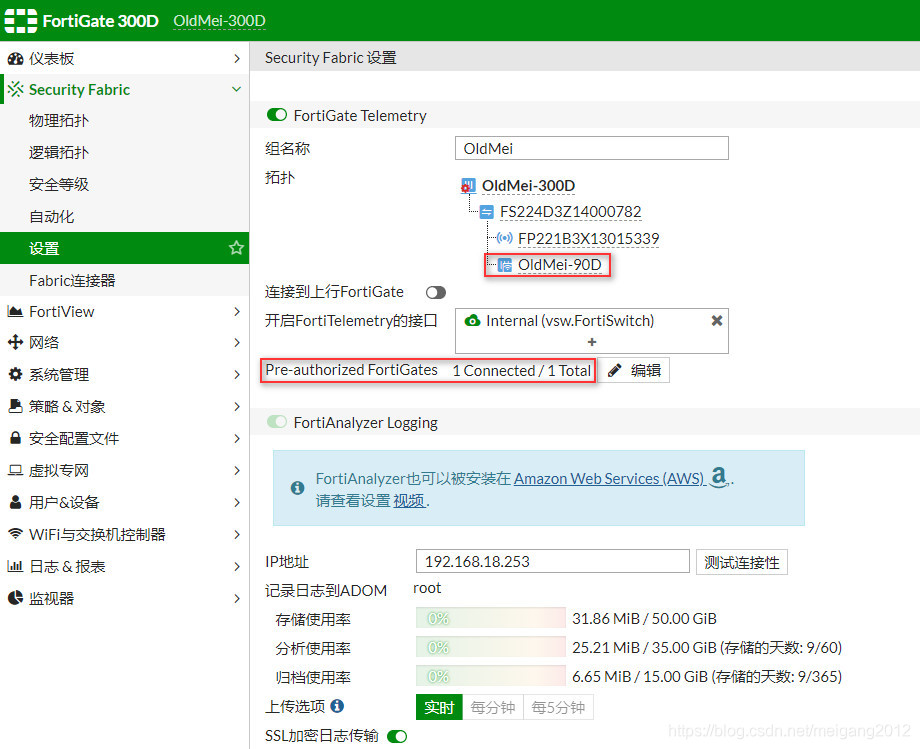Click the 网络 cross-arrows icon
The image size is (920, 749).
15,343
